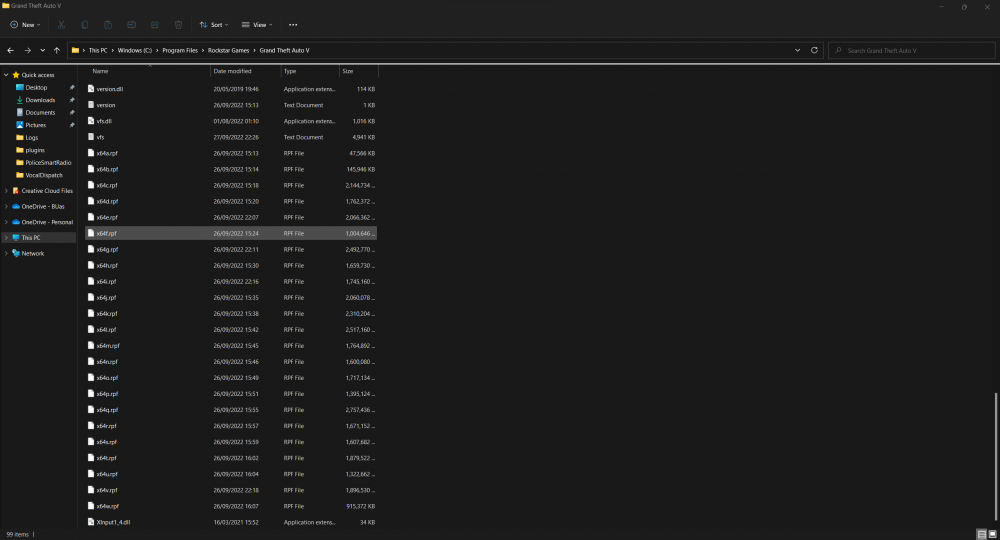
Task: Open the See more (three dots) menu
Action: (x=293, y=25)
